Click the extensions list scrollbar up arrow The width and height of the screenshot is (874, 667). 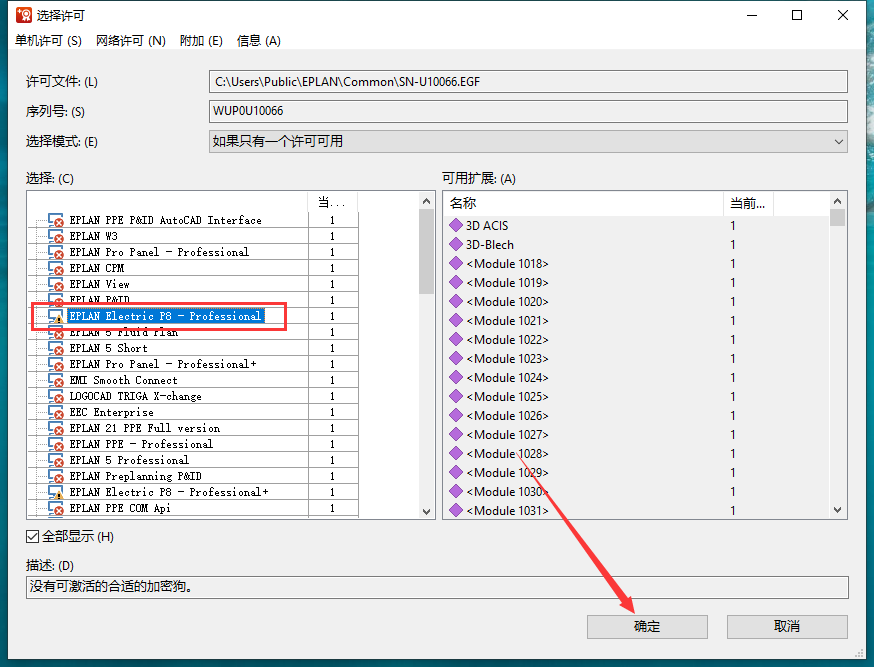pyautogui.click(x=837, y=201)
